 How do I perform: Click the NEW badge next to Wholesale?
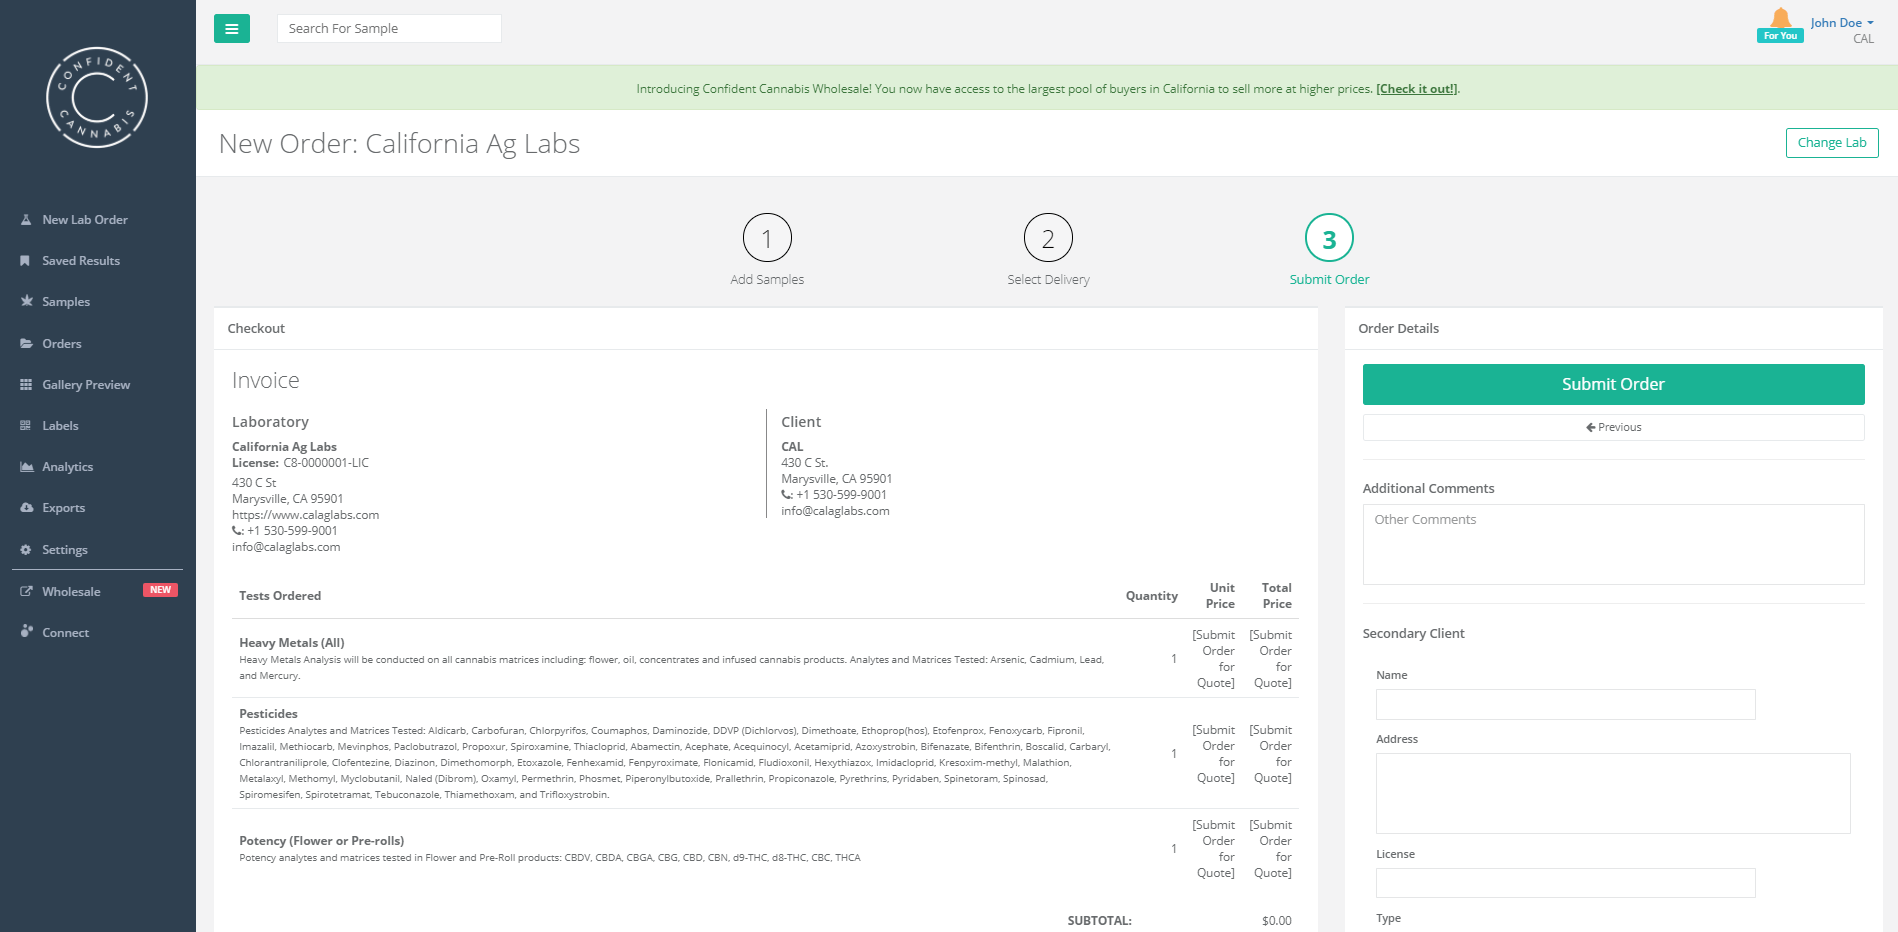[160, 590]
